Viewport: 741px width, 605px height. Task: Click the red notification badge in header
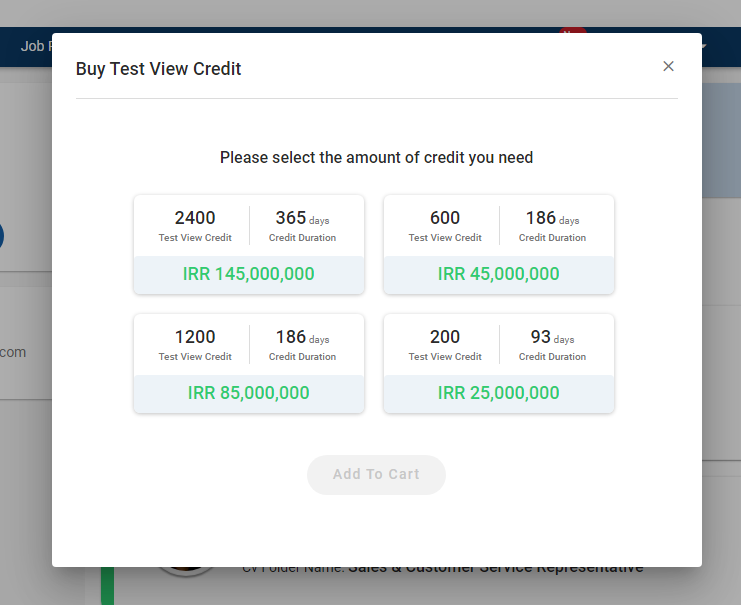point(572,33)
